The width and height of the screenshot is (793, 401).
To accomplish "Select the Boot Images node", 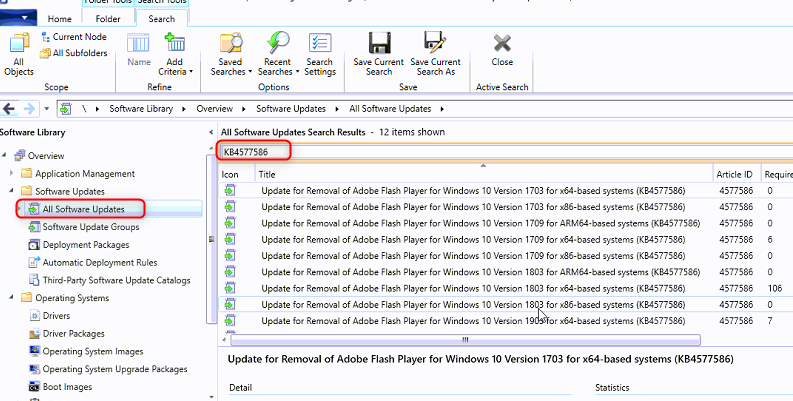I will click(67, 387).
